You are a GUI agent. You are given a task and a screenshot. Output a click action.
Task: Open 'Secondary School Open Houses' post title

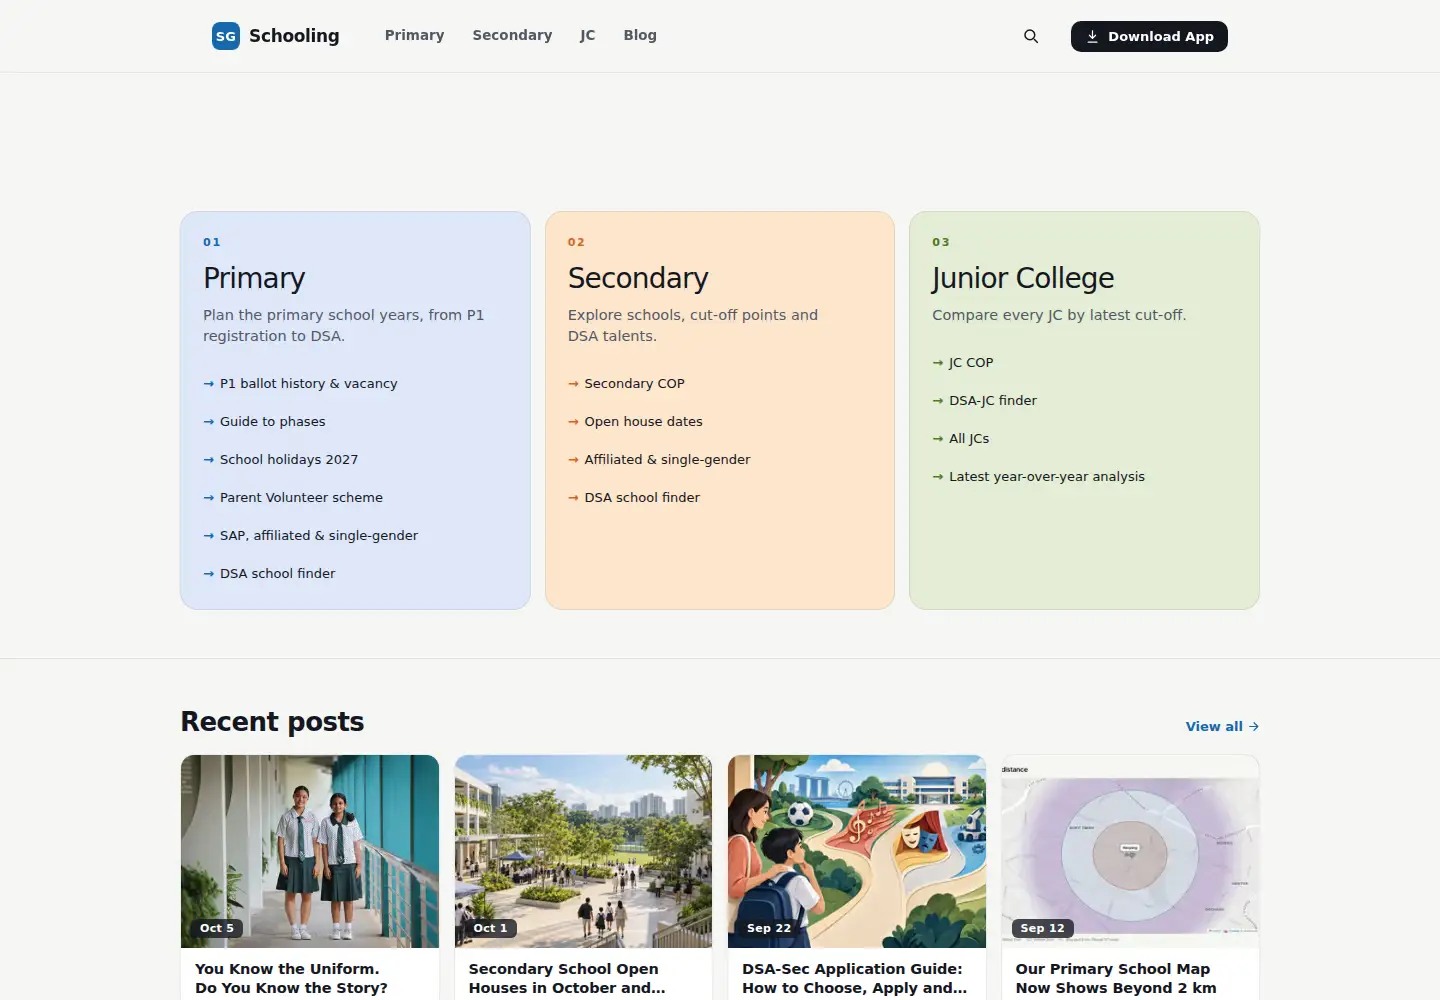click(x=567, y=979)
